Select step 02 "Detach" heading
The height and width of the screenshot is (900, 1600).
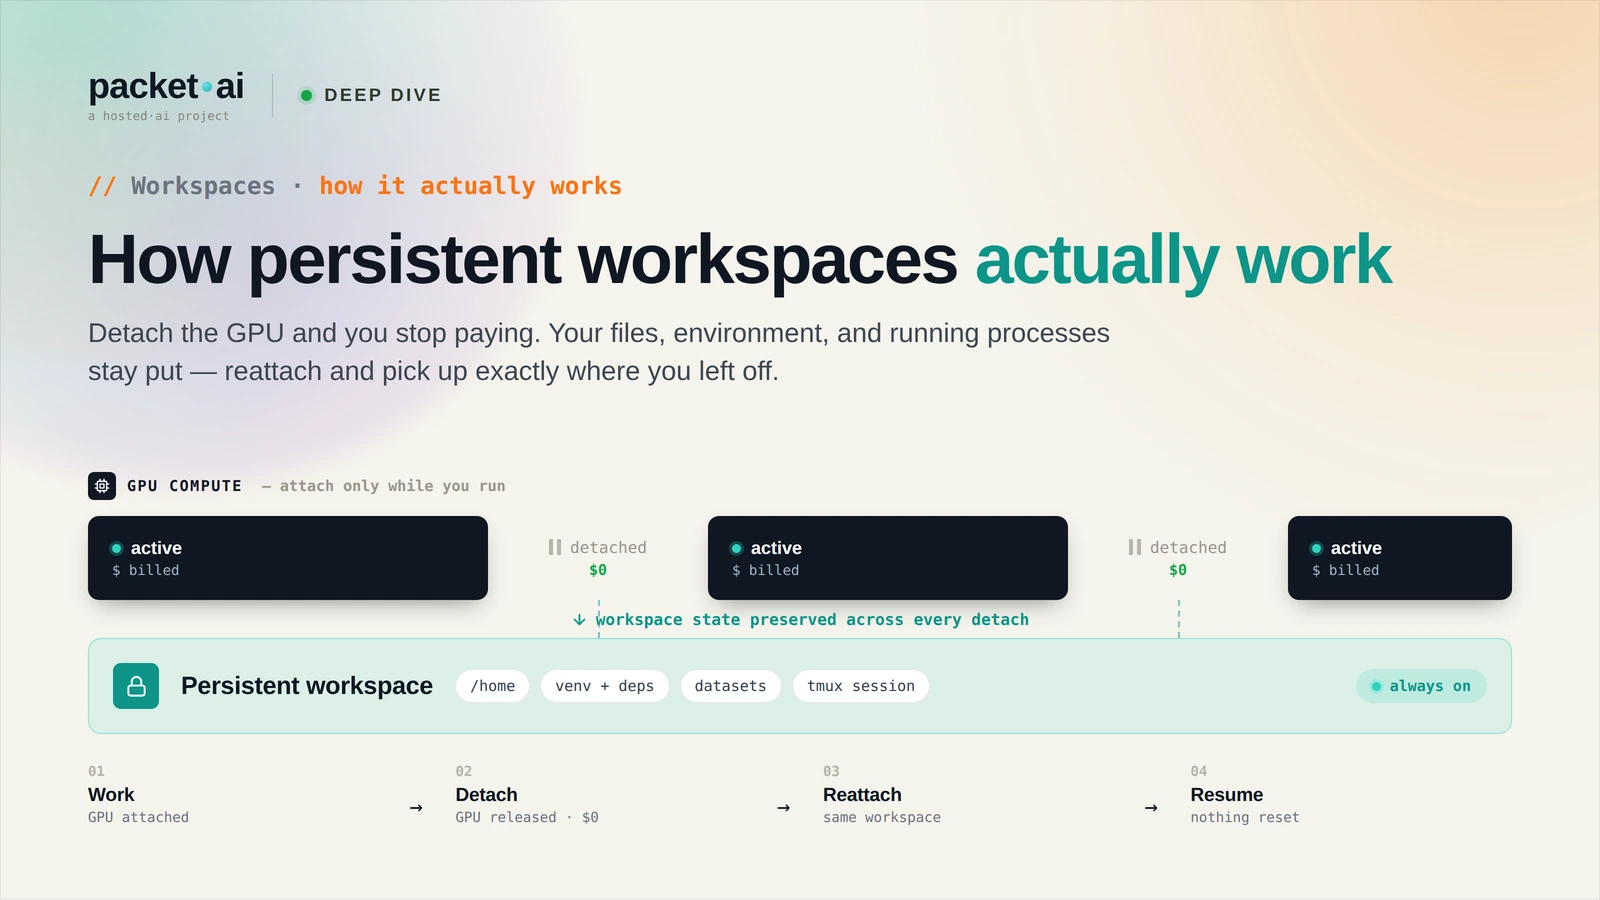487,795
